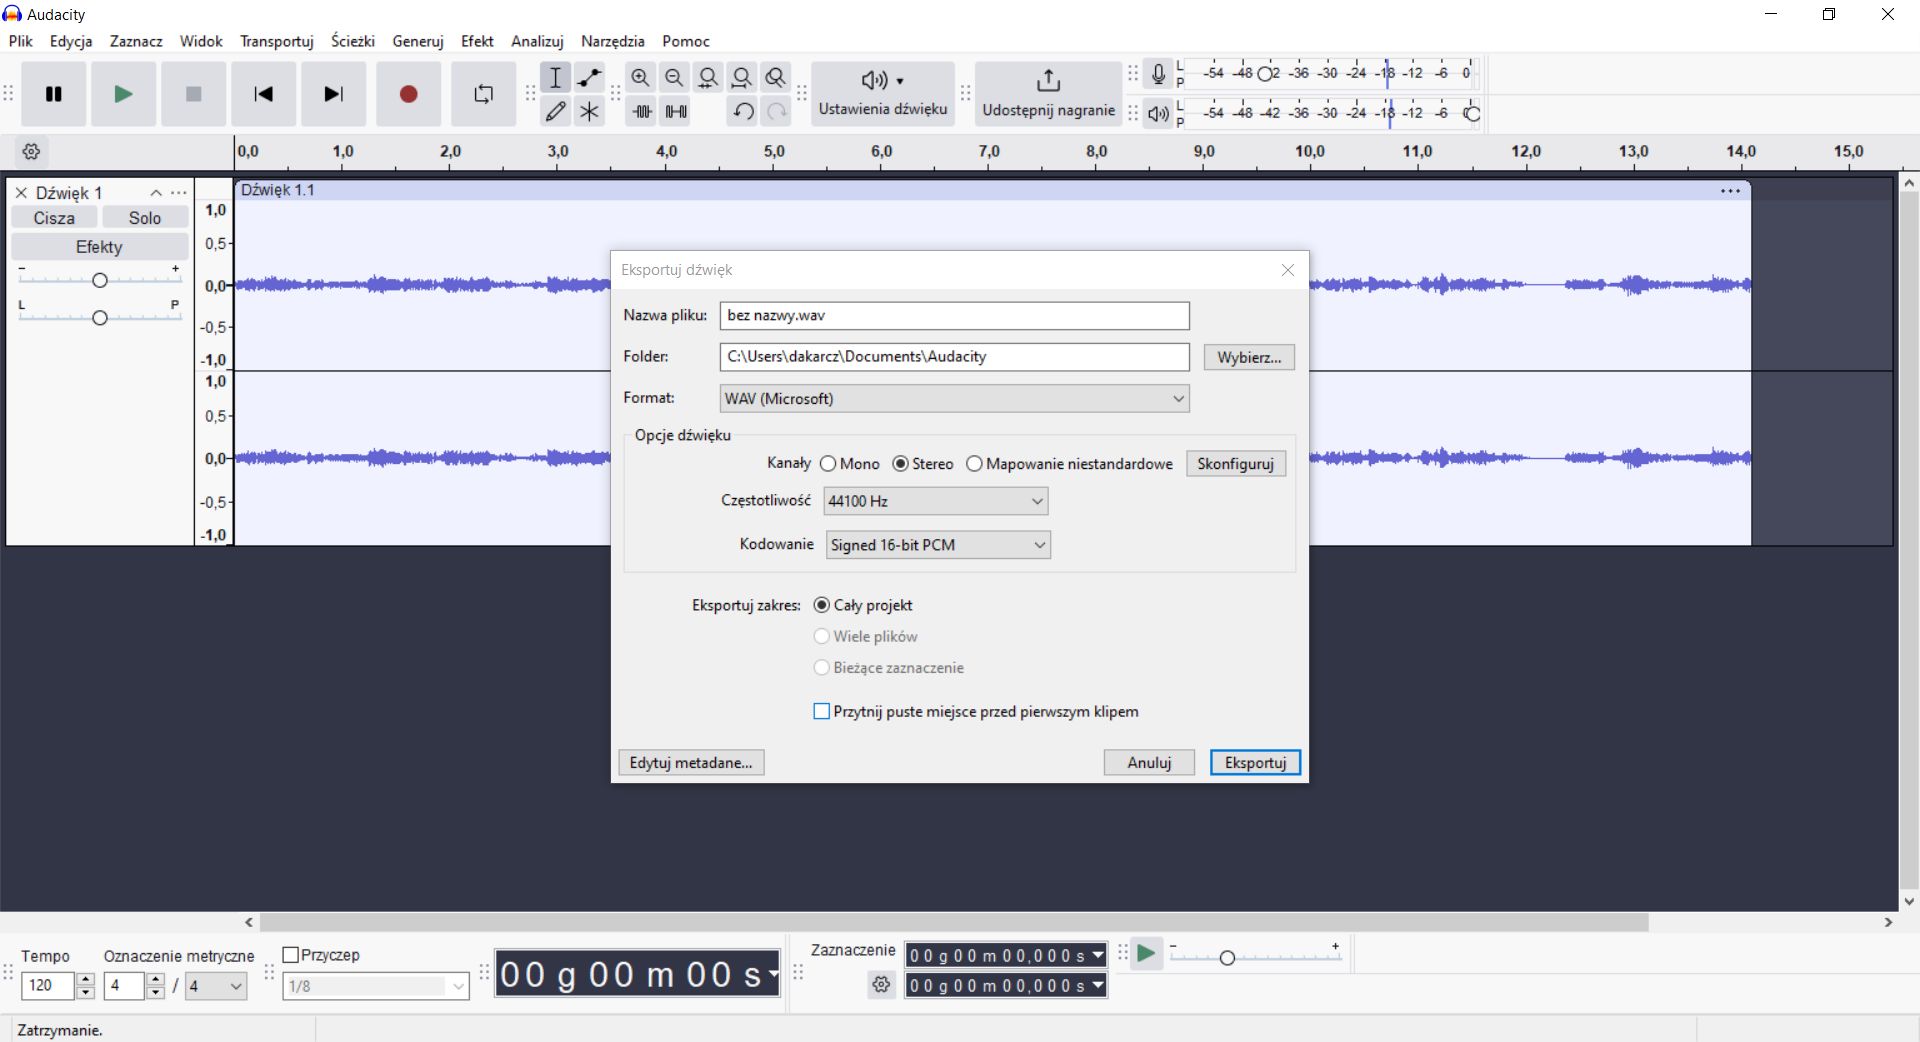The height and width of the screenshot is (1042, 1920).
Task: Click the Record button in transport toolbar
Action: [408, 94]
